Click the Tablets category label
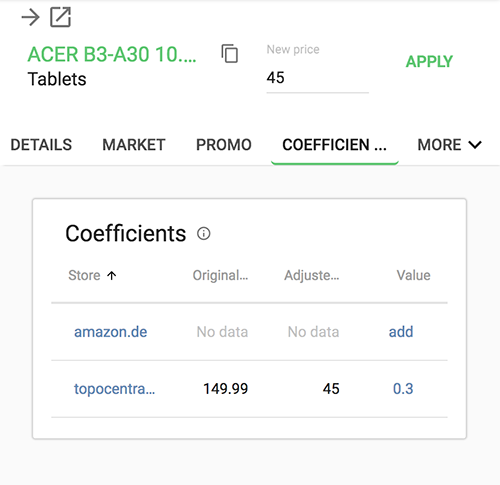This screenshot has width=500, height=485. tap(57, 79)
